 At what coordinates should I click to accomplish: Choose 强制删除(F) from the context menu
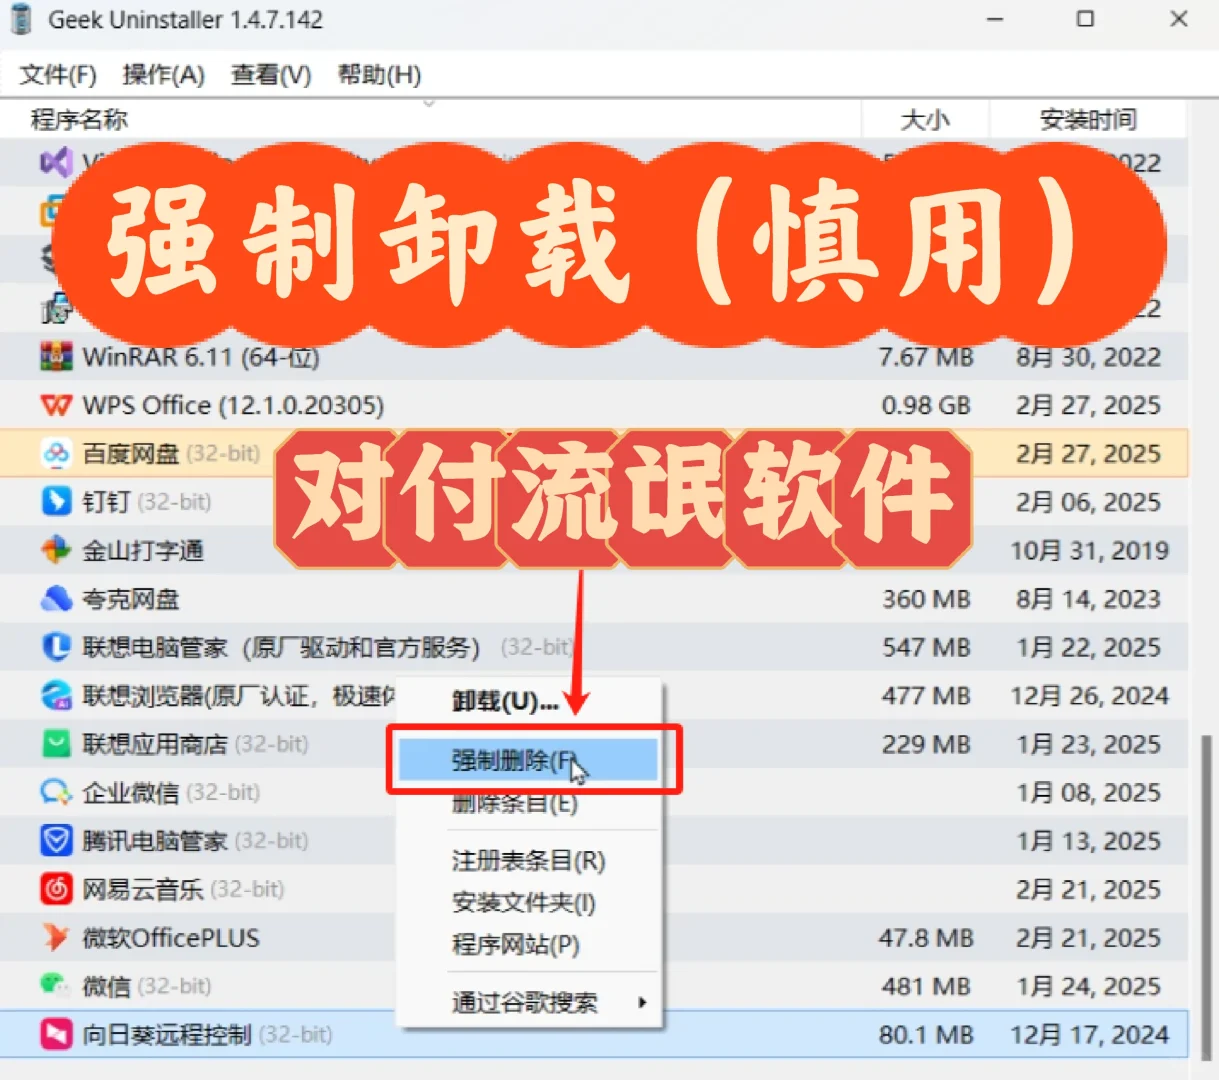[x=510, y=759]
